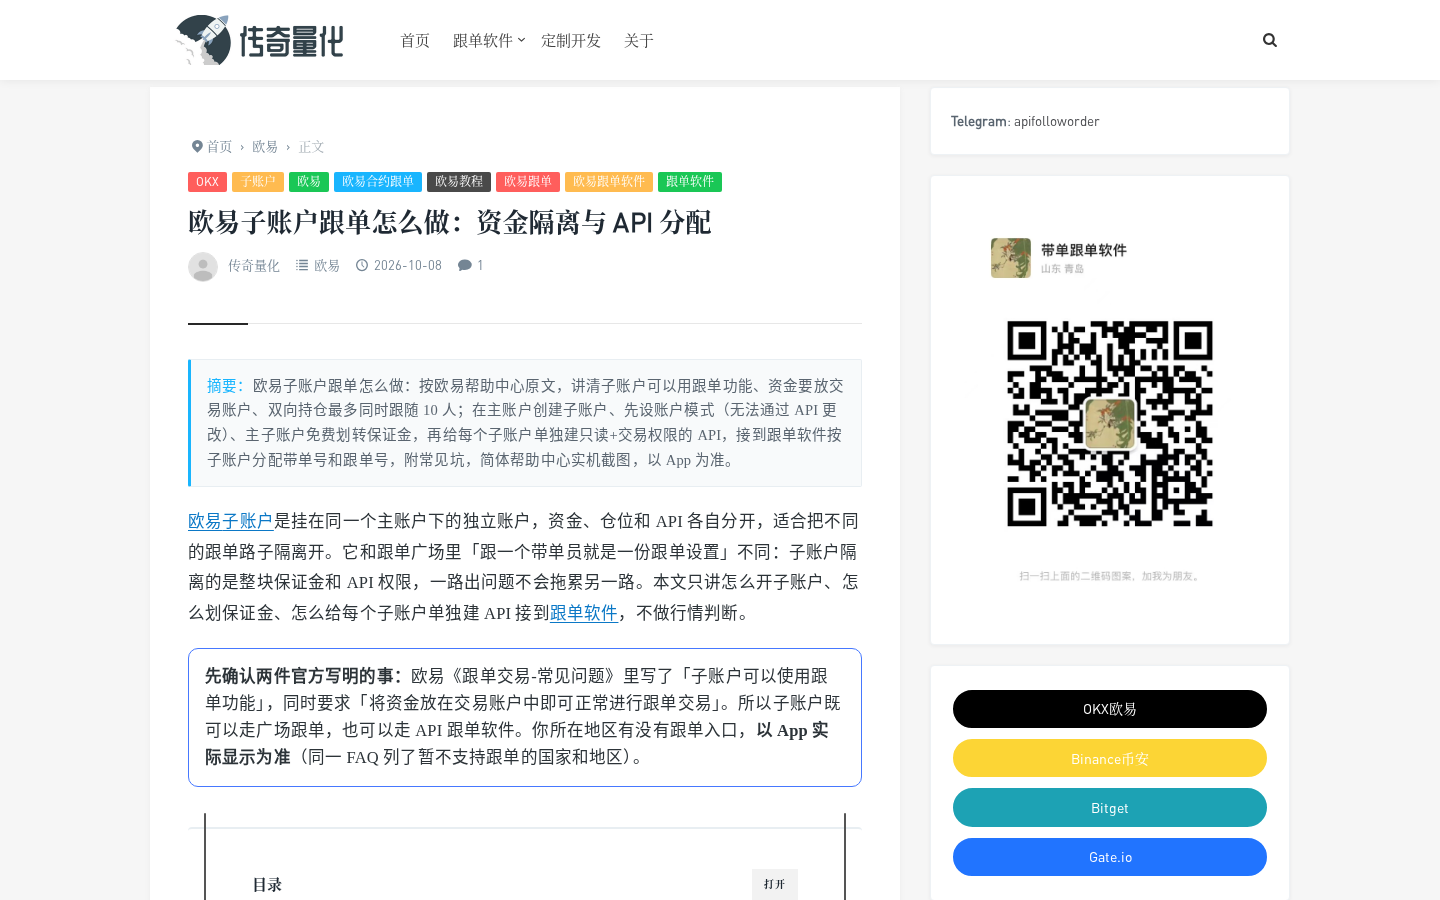The width and height of the screenshot is (1440, 900).
Task: Click the 带单跟单软件 profile avatar
Action: [x=1011, y=258]
